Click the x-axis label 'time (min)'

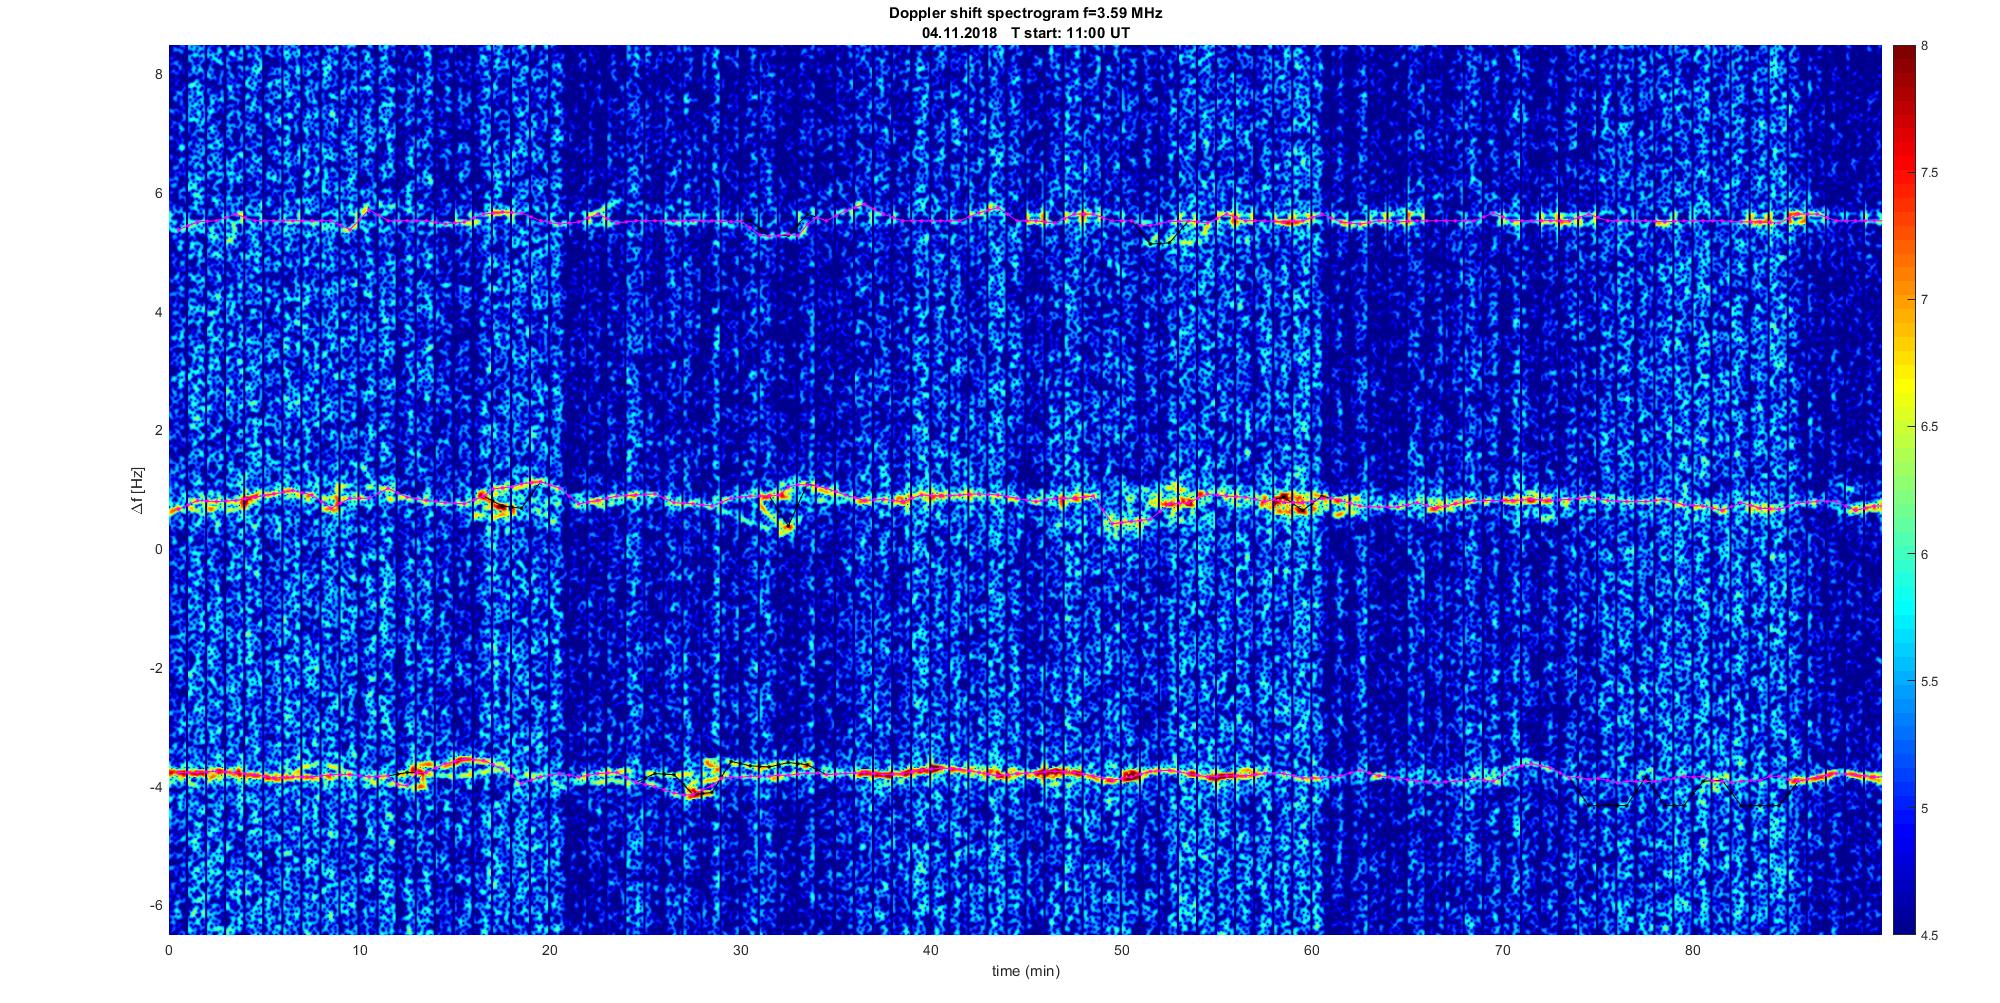[x=1026, y=971]
